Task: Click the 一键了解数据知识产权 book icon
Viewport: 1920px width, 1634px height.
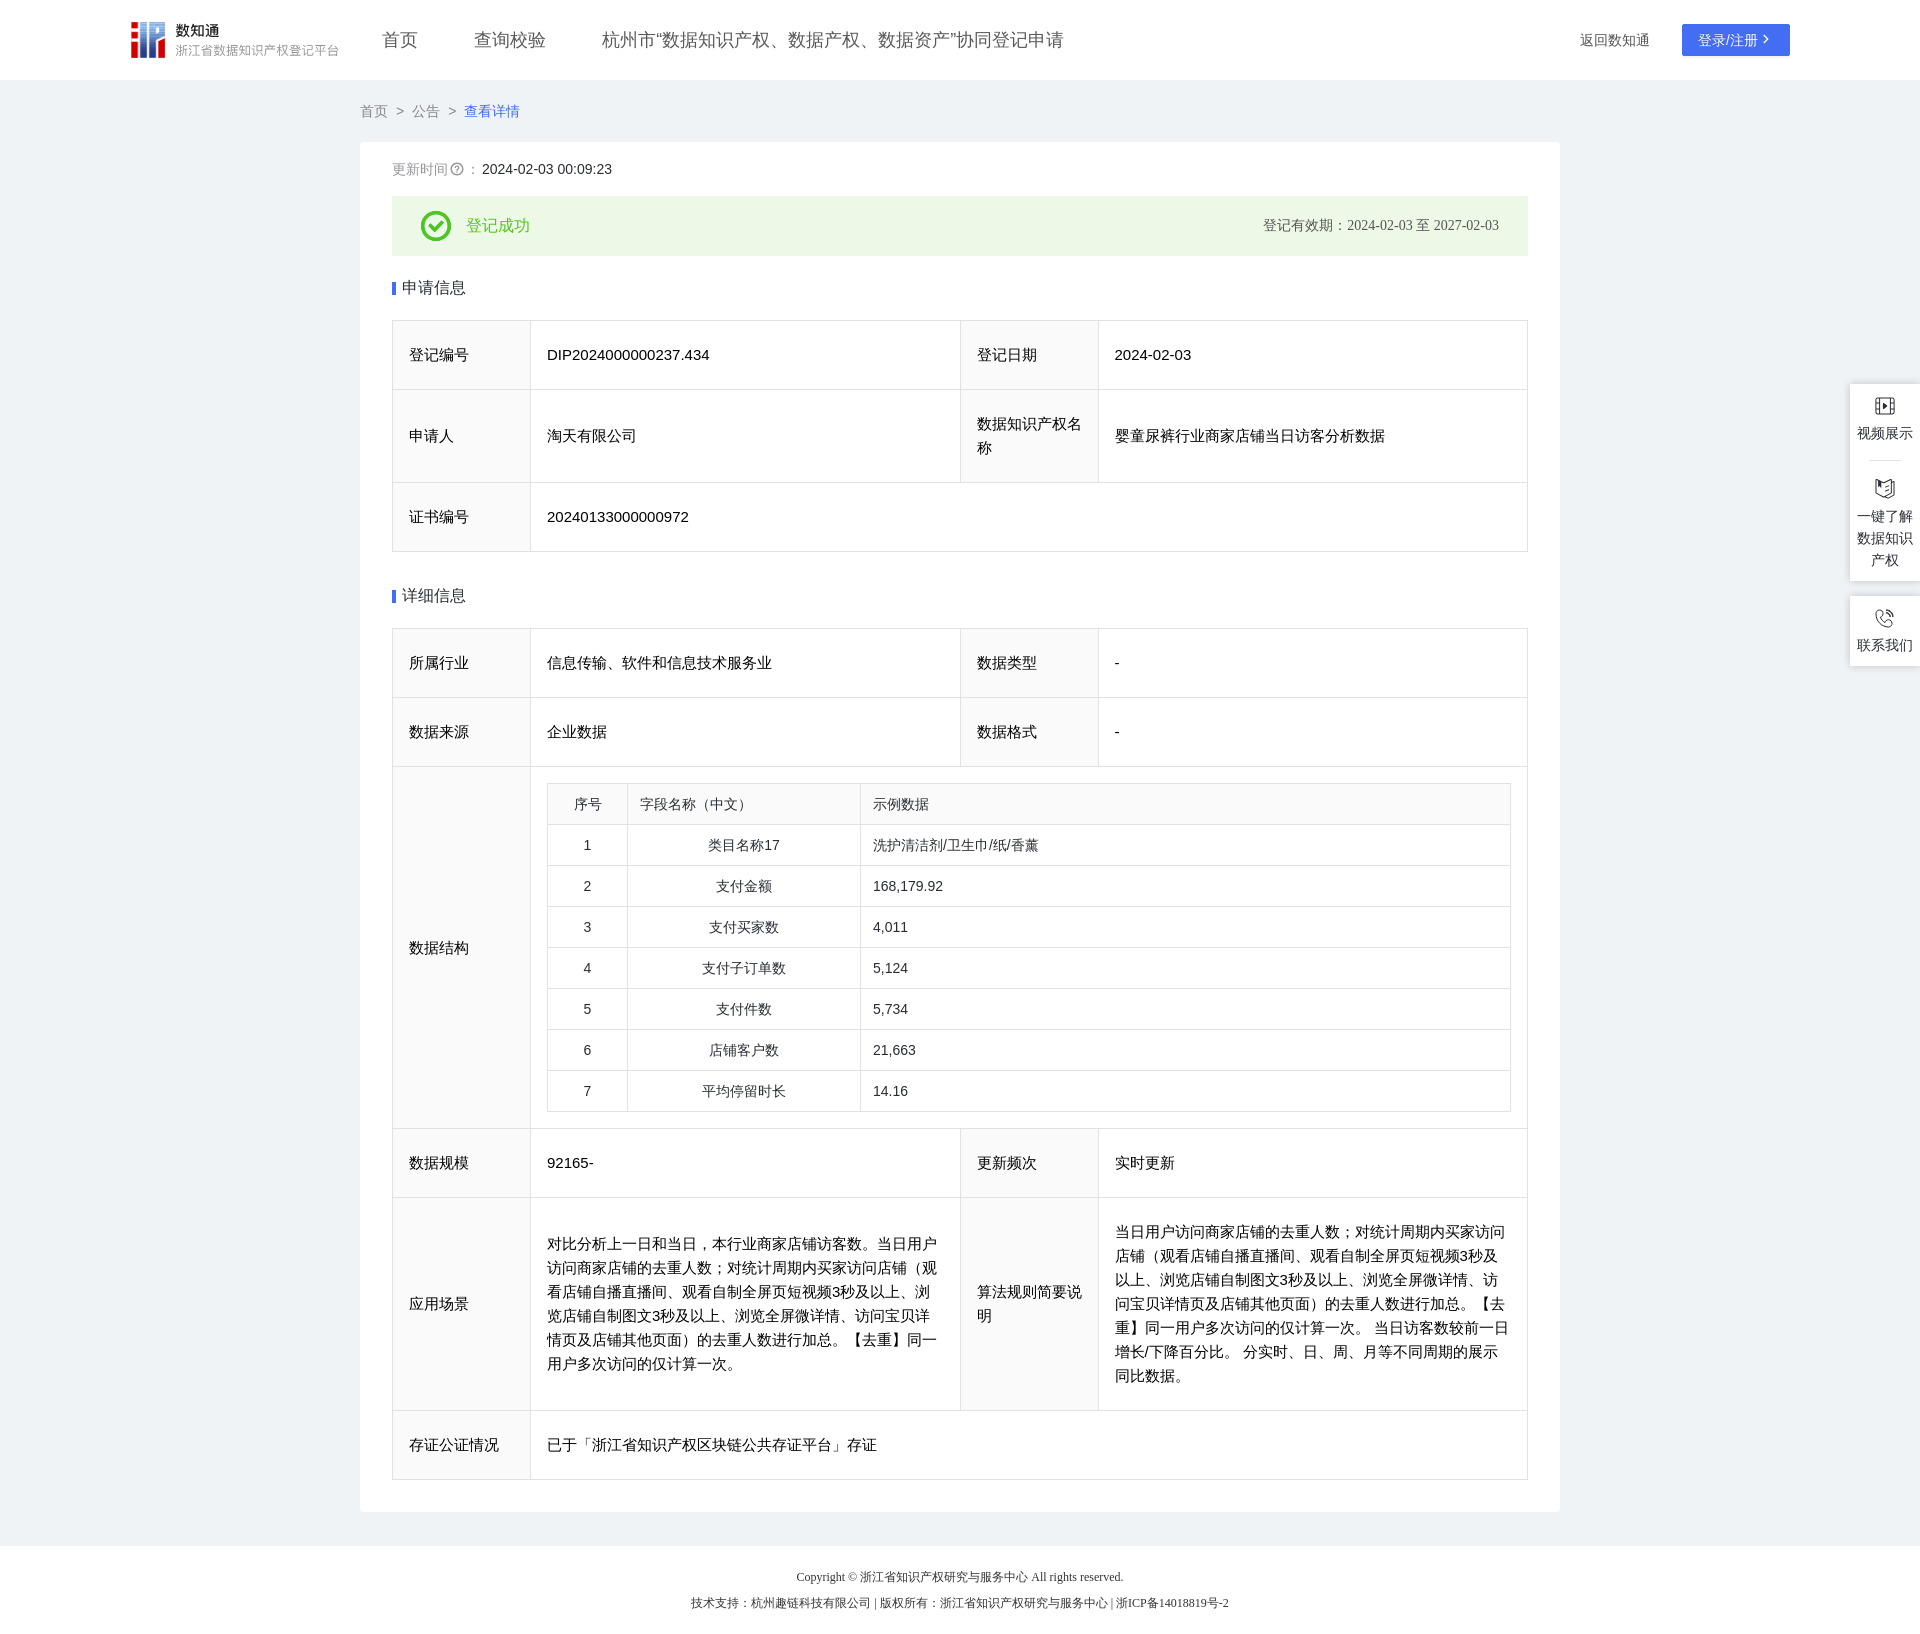Action: point(1884,488)
